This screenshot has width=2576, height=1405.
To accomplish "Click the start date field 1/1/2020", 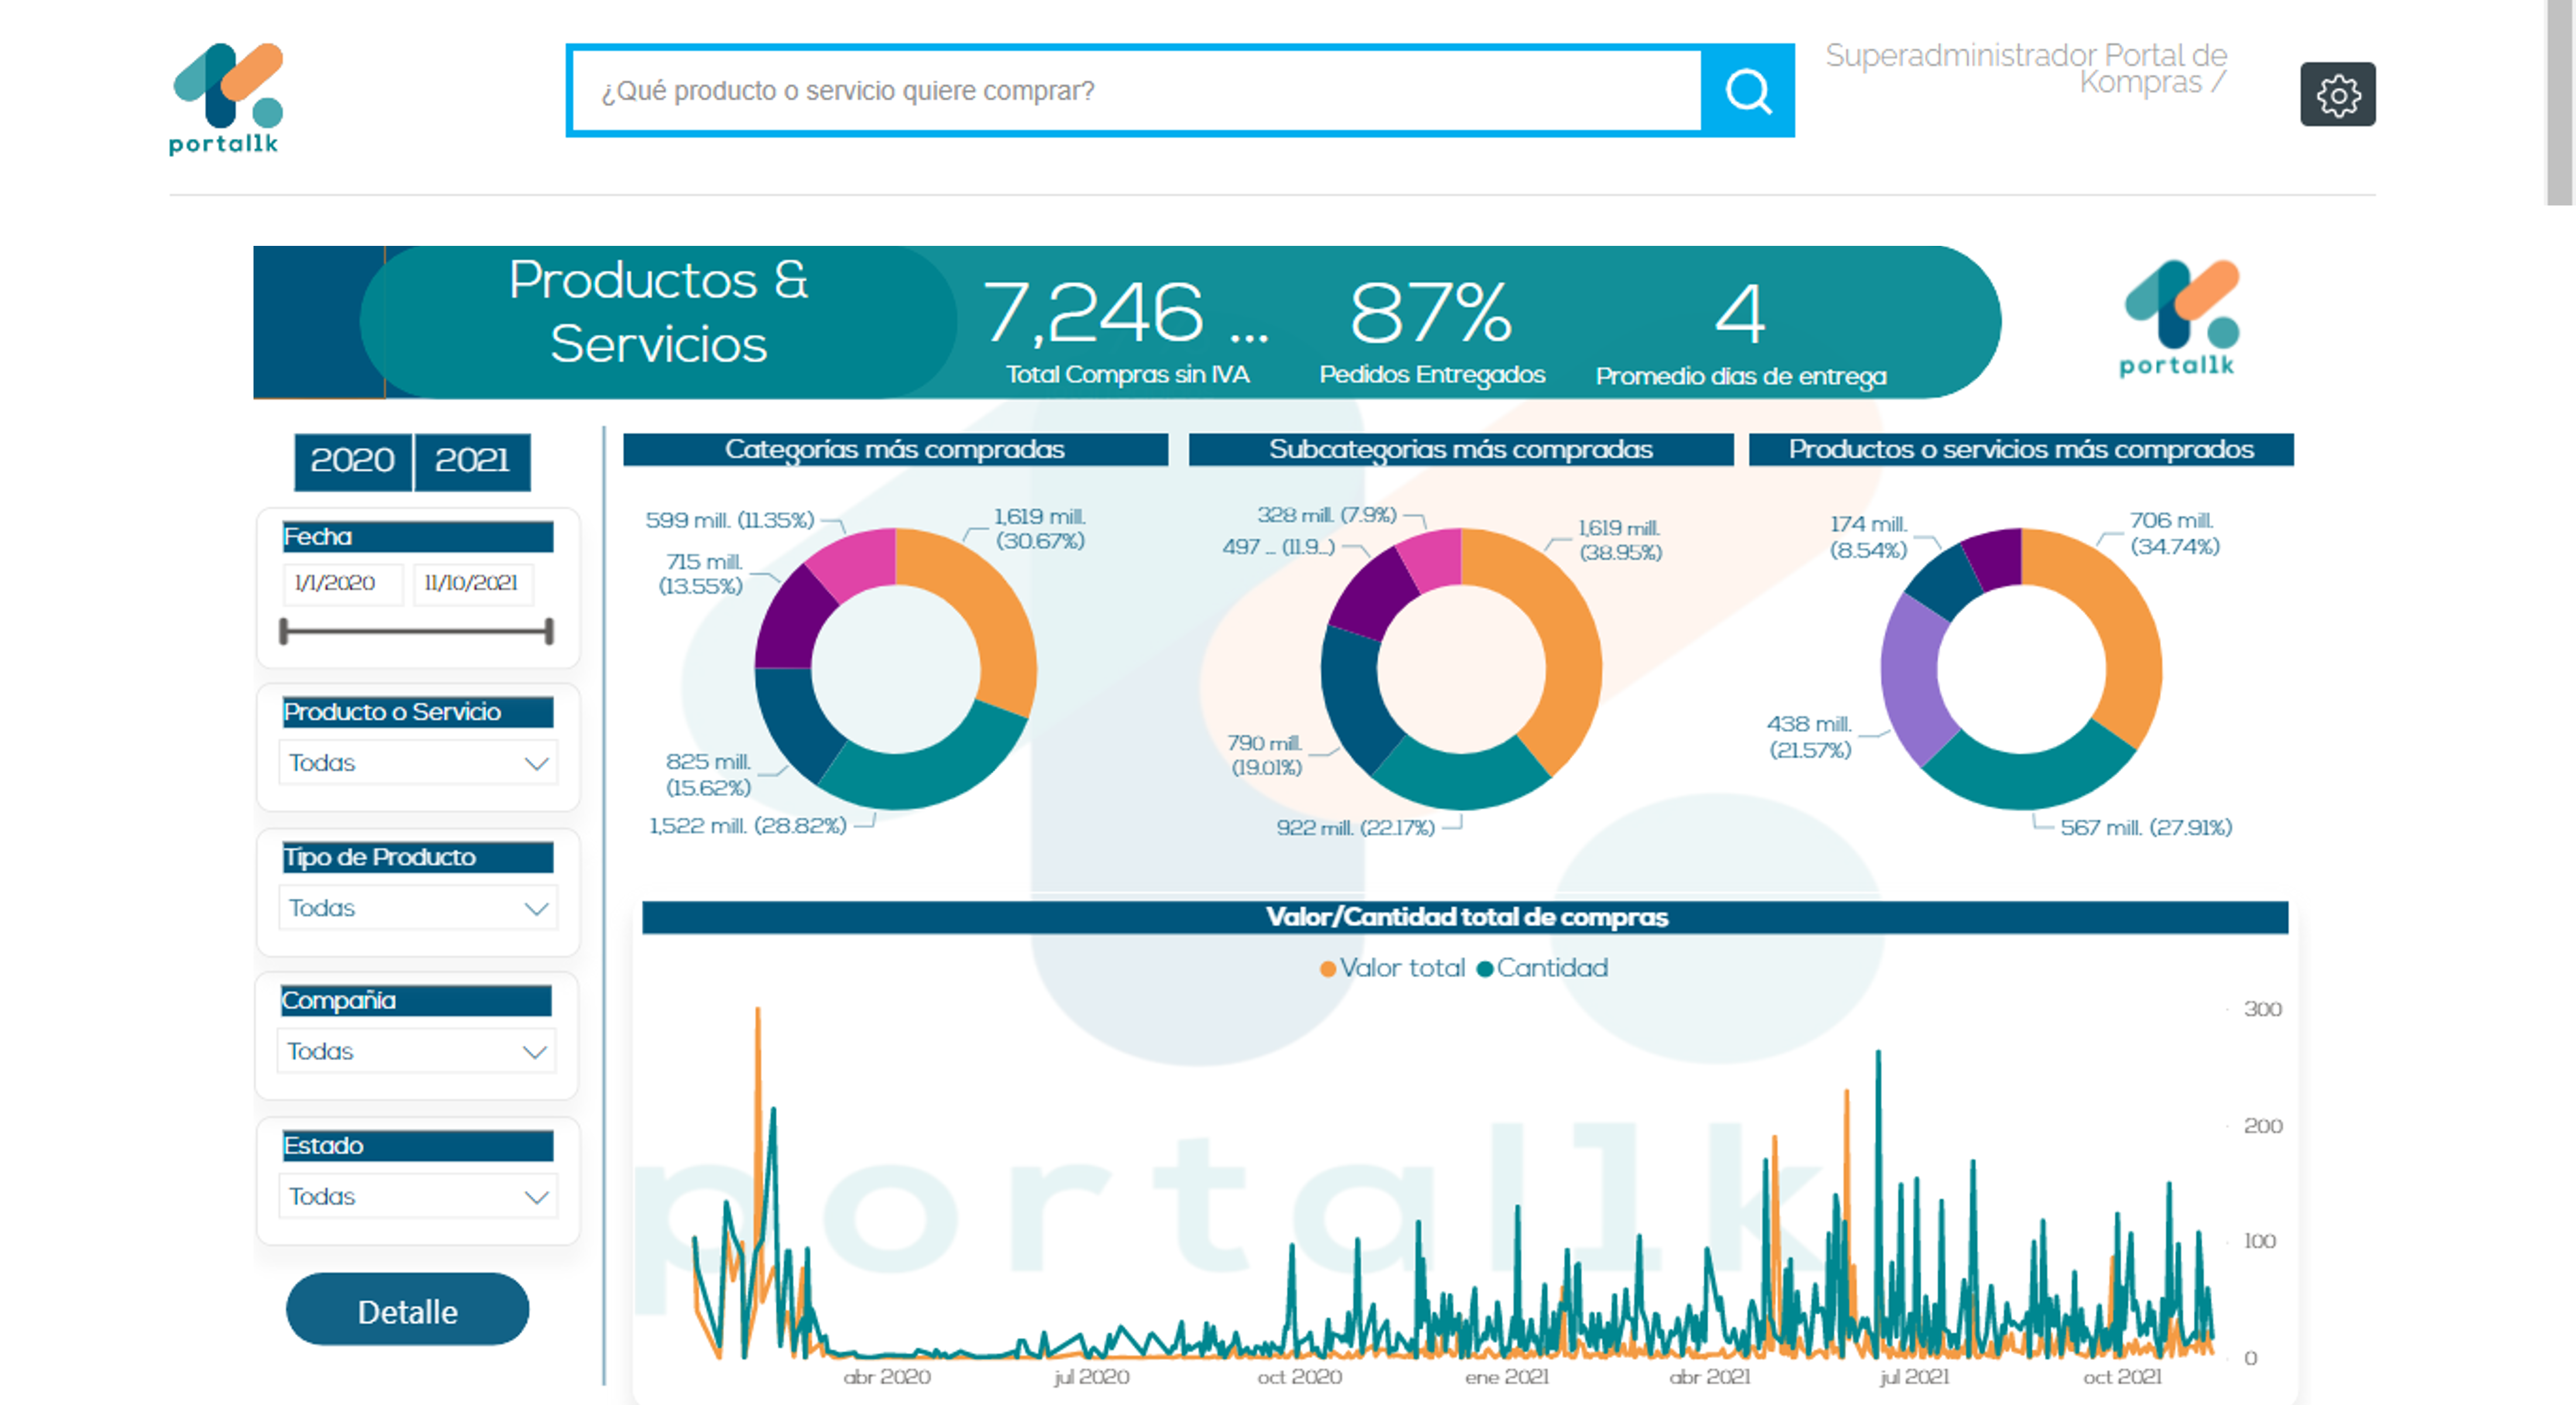I will (342, 583).
